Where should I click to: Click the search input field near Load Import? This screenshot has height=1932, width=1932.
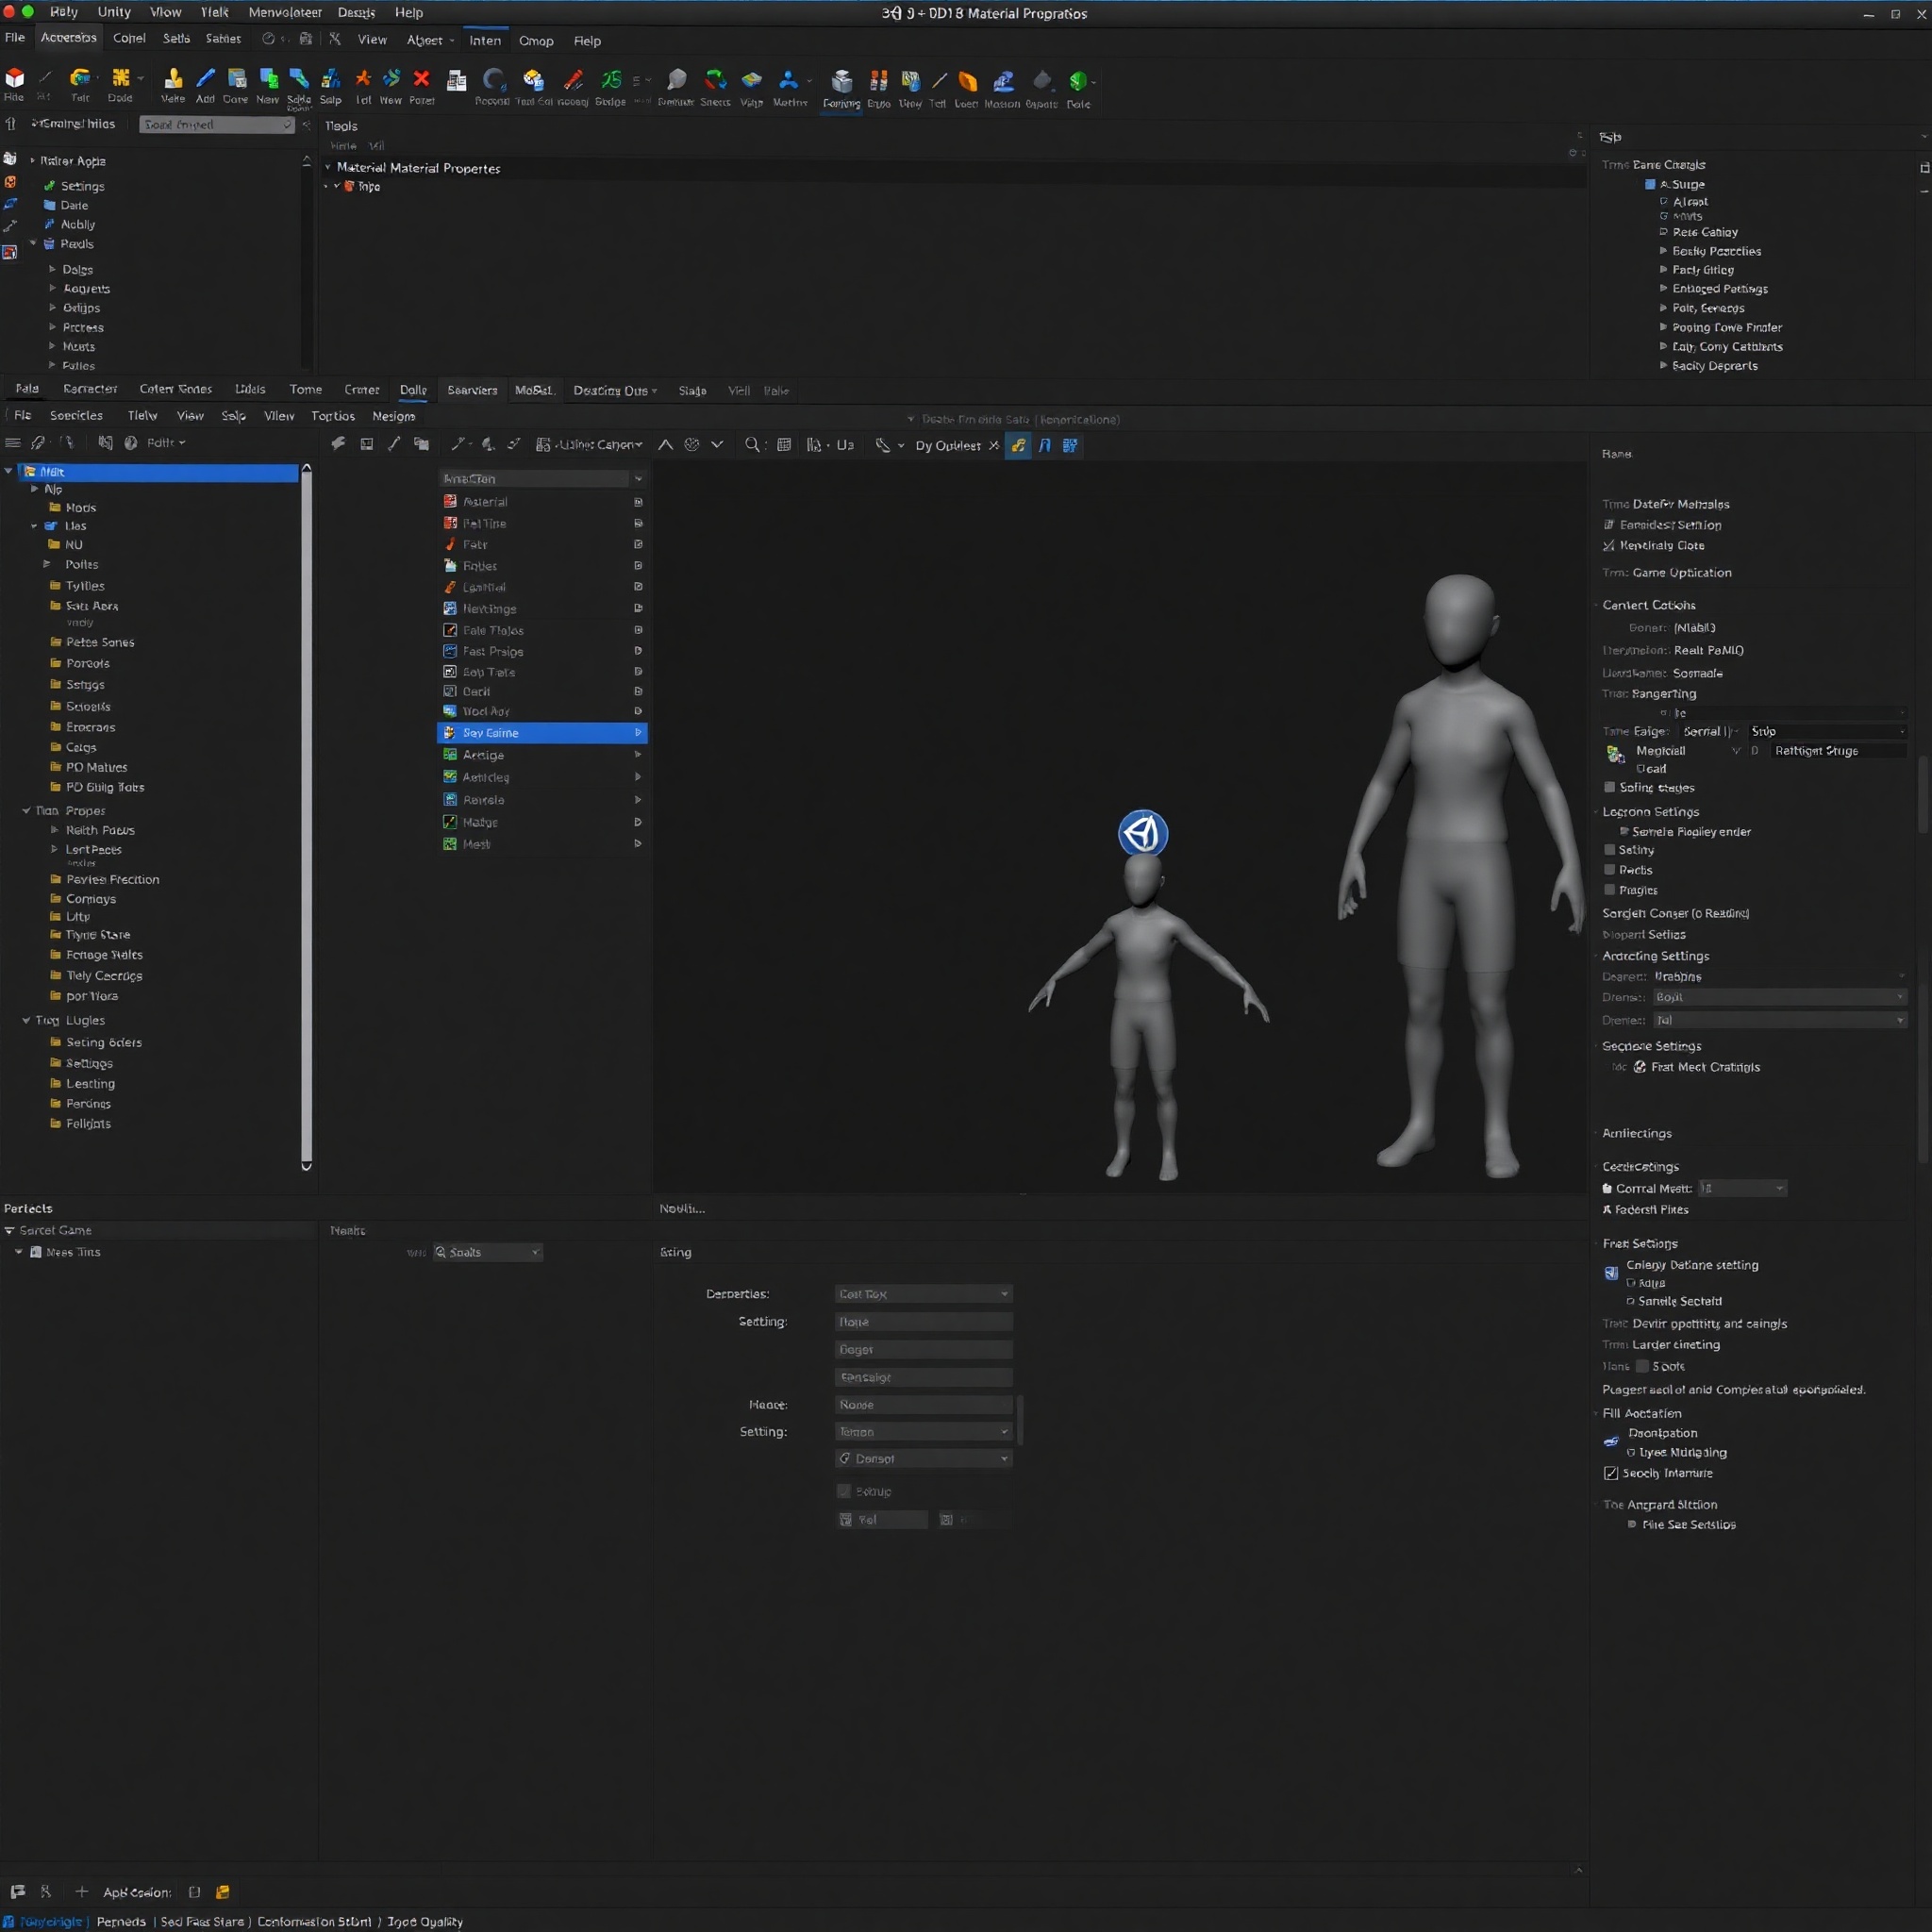(216, 124)
